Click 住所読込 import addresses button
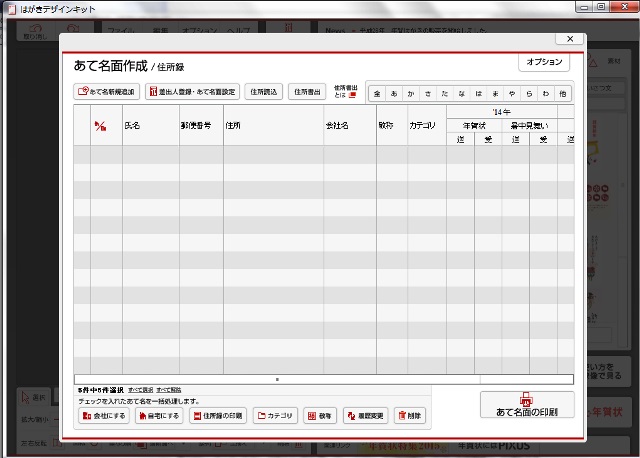The image size is (640, 458). click(264, 92)
